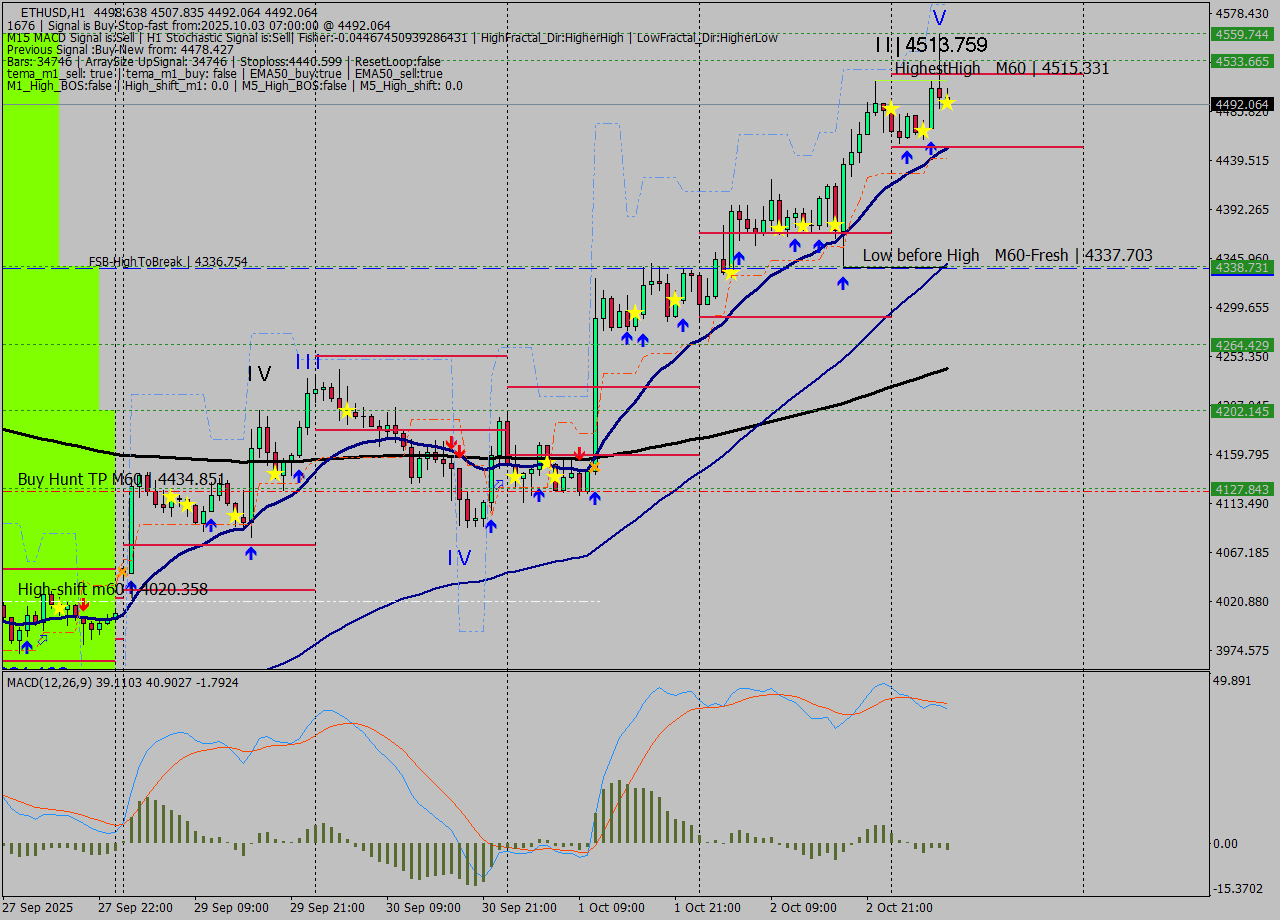Click the green 4127.843 price level tag

point(1242,489)
